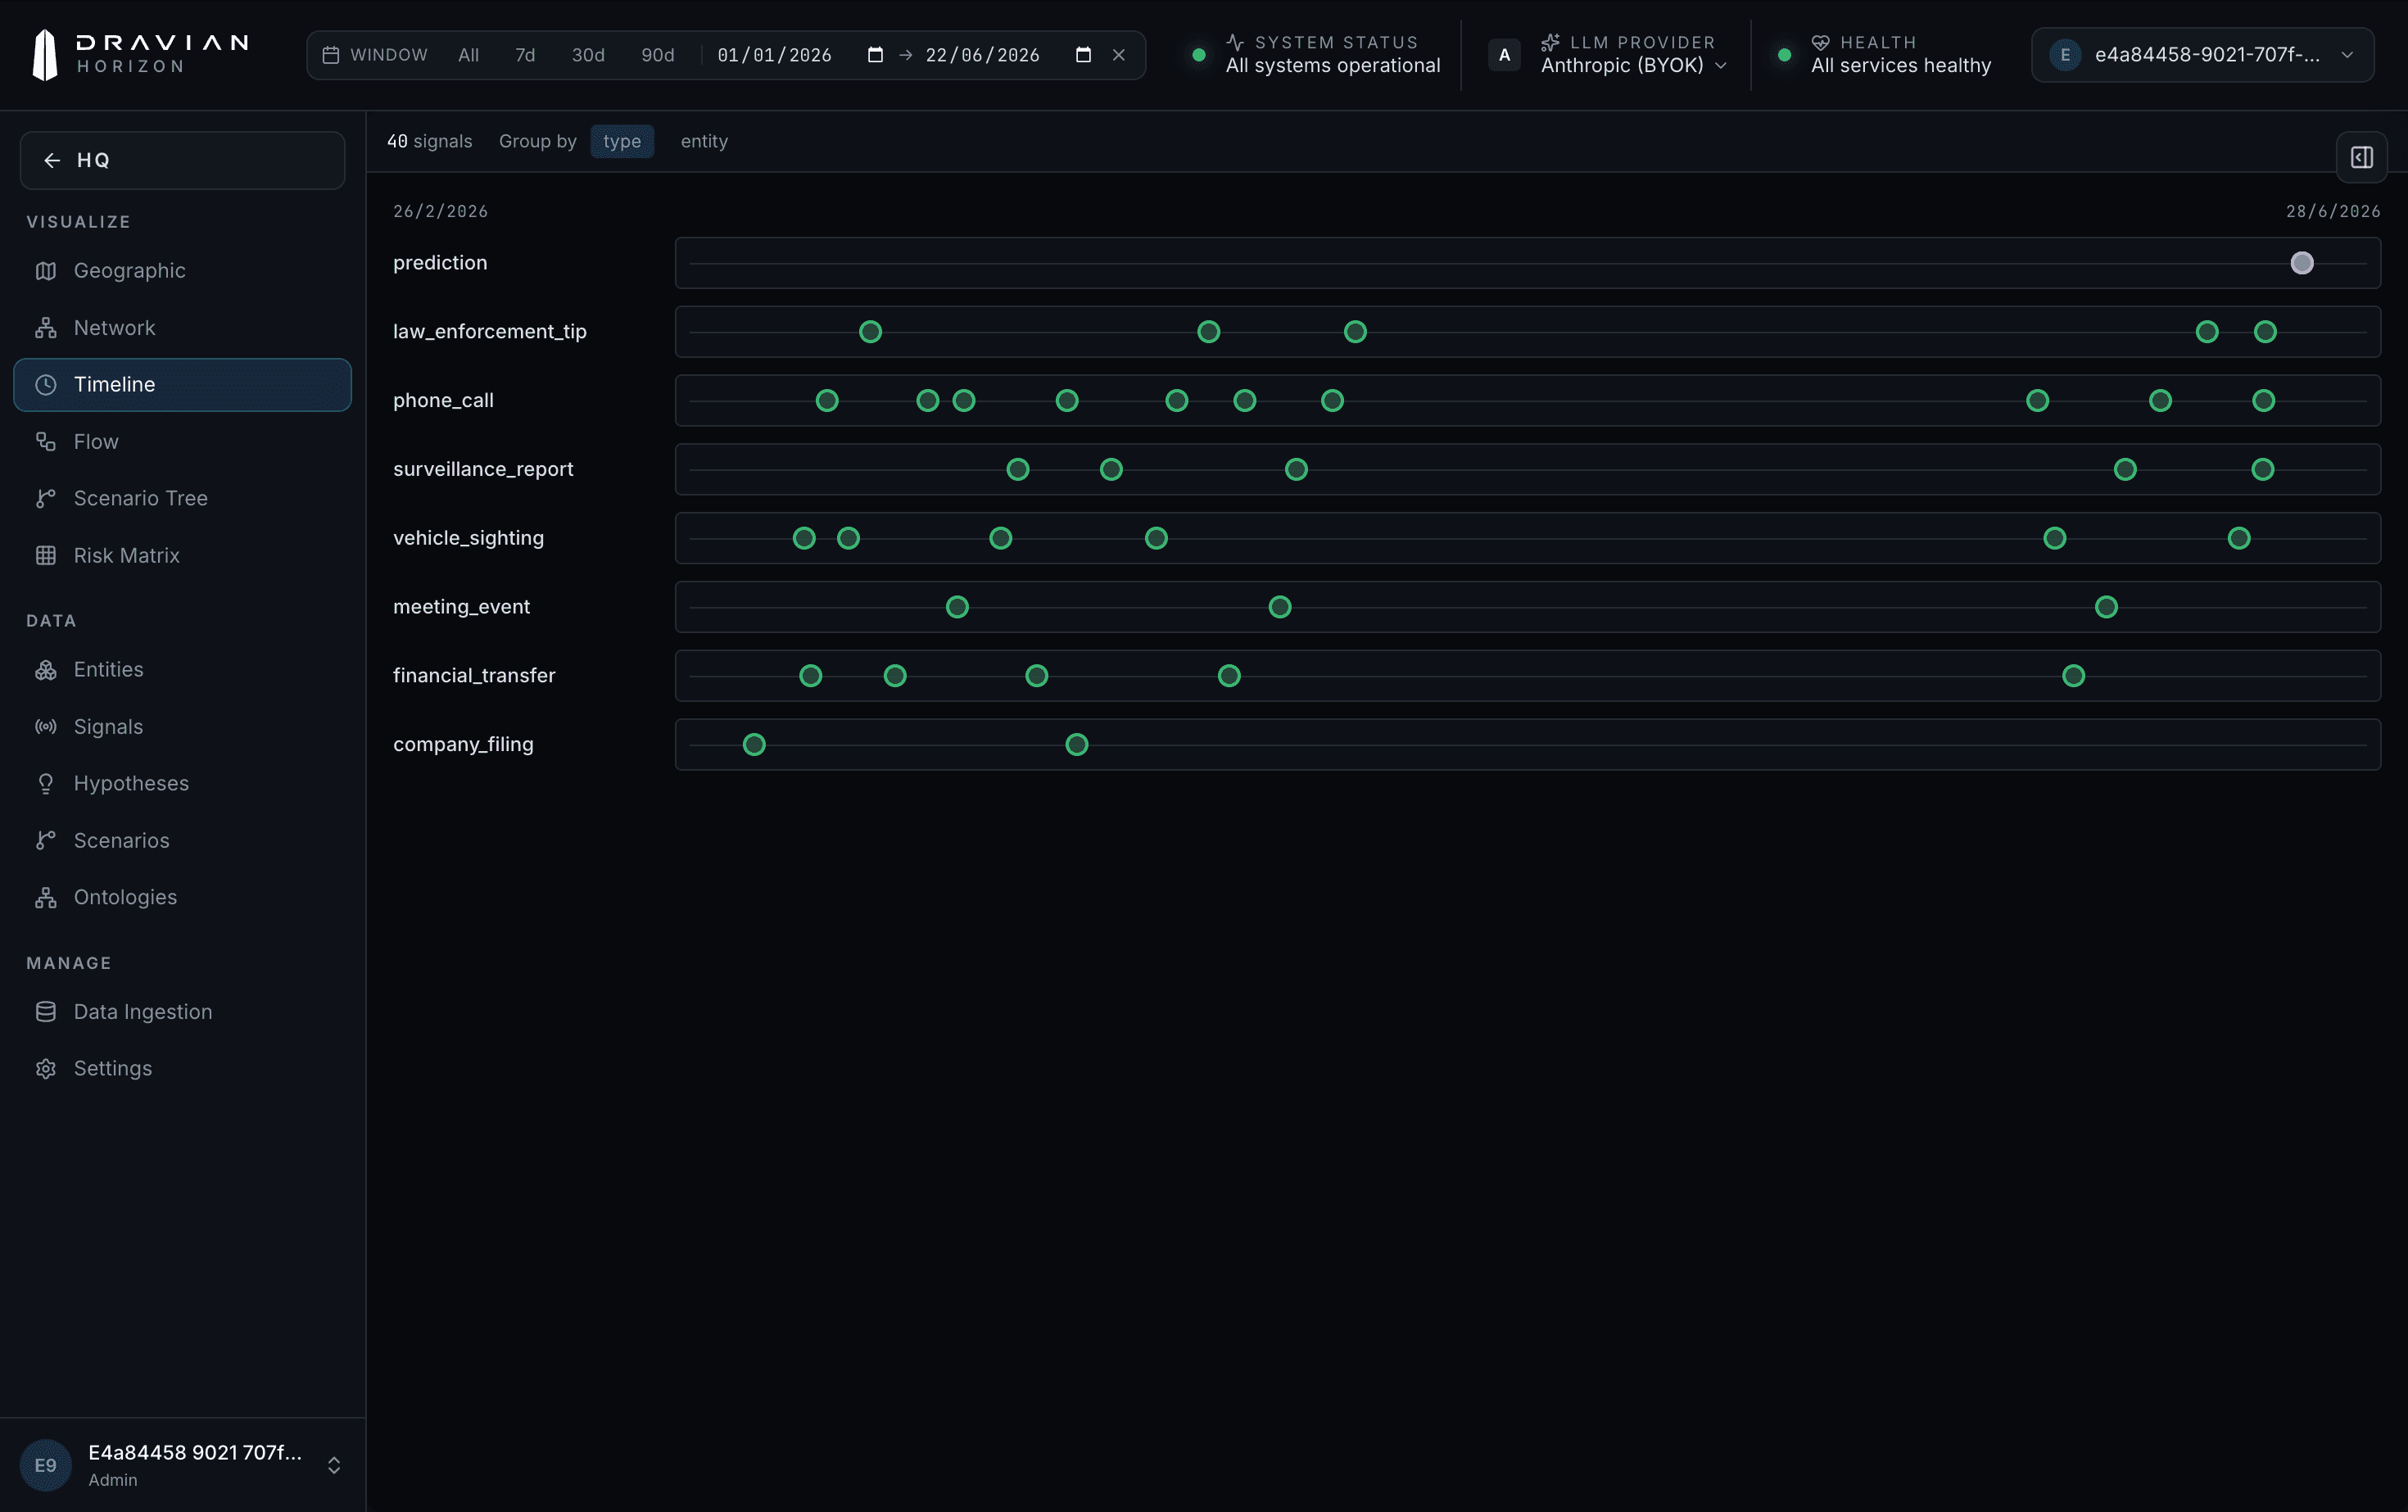The height and width of the screenshot is (1512, 2408).
Task: Select the gray prediction timeline marker
Action: click(x=2302, y=263)
